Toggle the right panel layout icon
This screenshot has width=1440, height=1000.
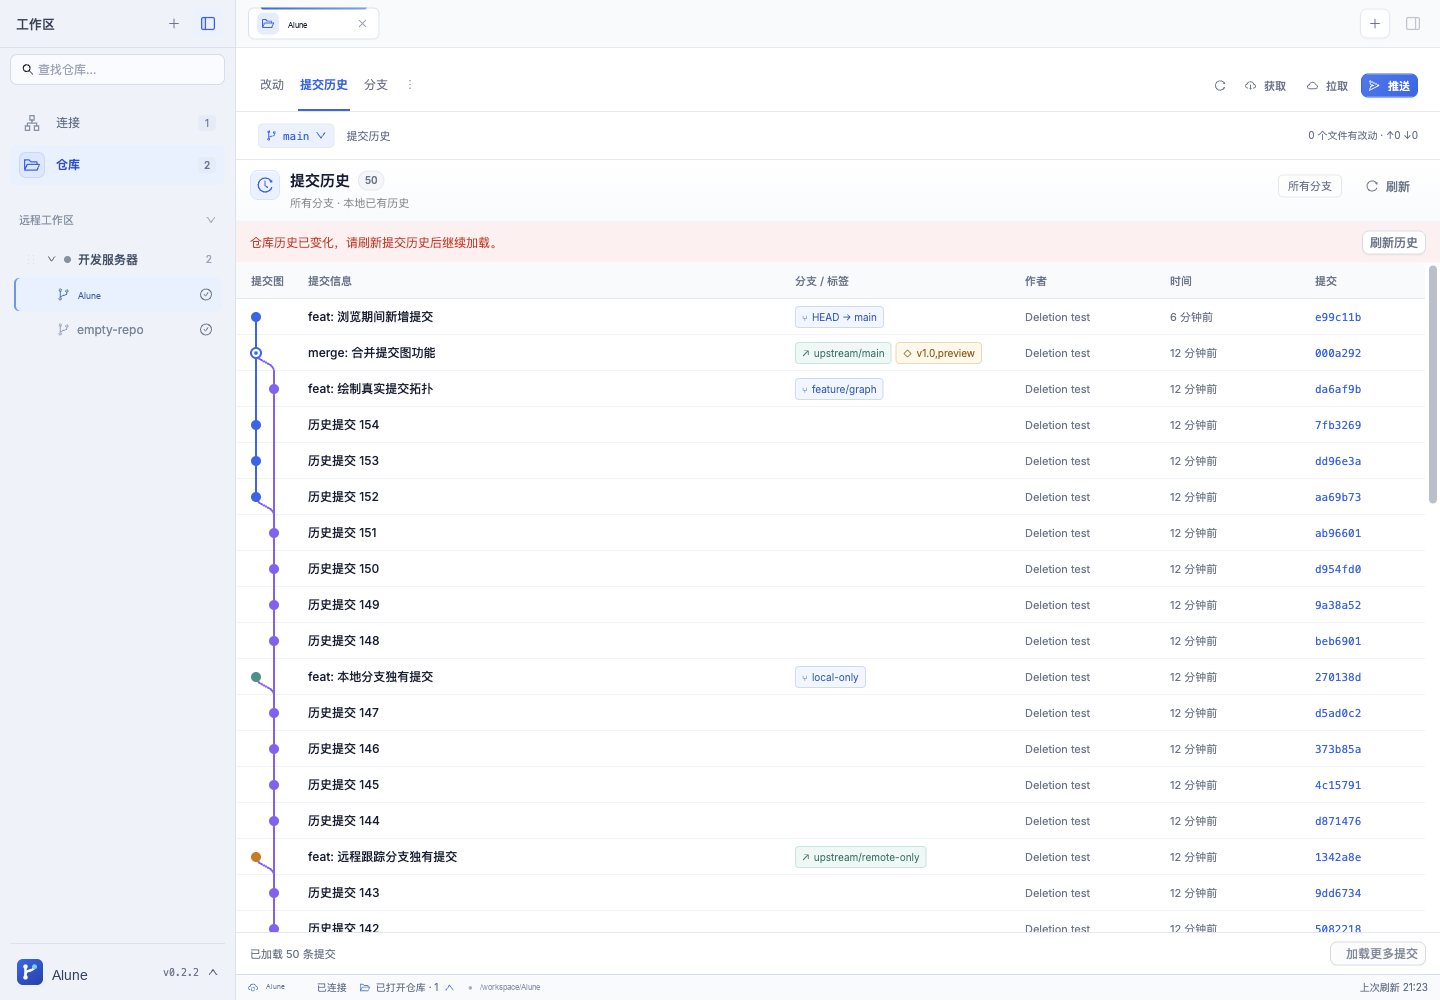[x=1413, y=24]
